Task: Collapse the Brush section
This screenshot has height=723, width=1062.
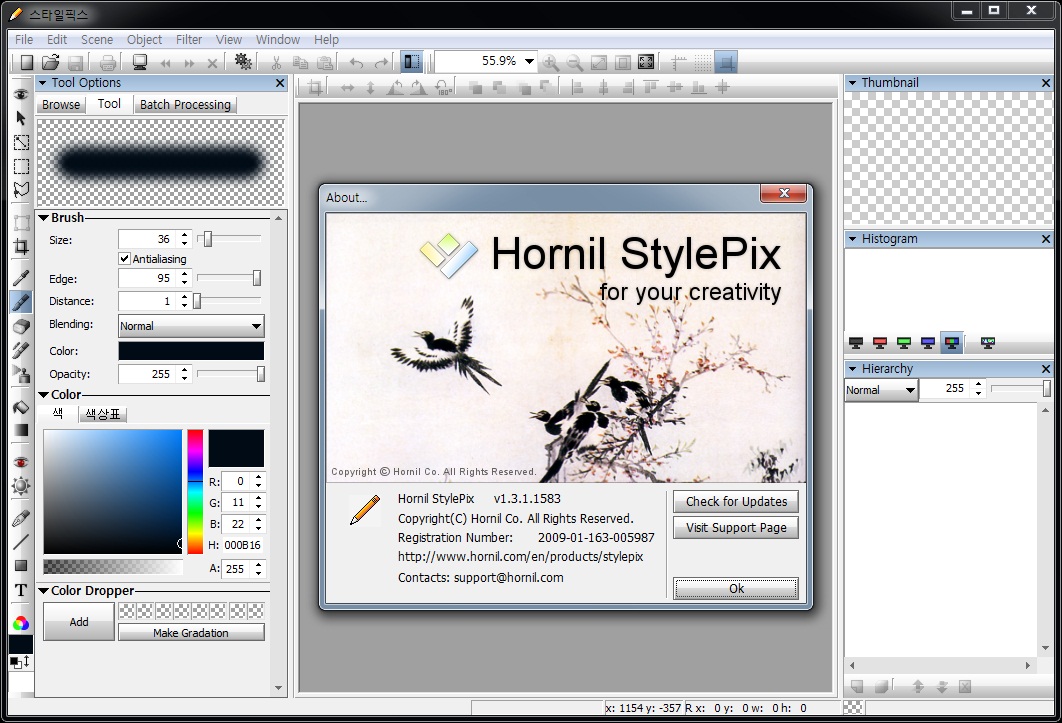Action: (44, 218)
